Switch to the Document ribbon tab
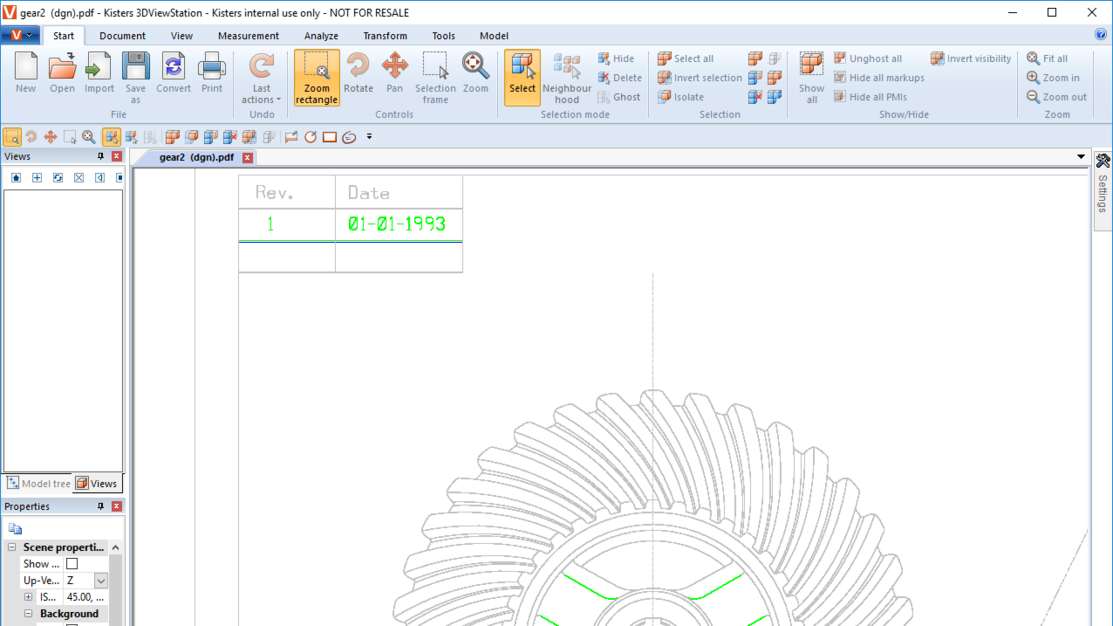 (122, 35)
